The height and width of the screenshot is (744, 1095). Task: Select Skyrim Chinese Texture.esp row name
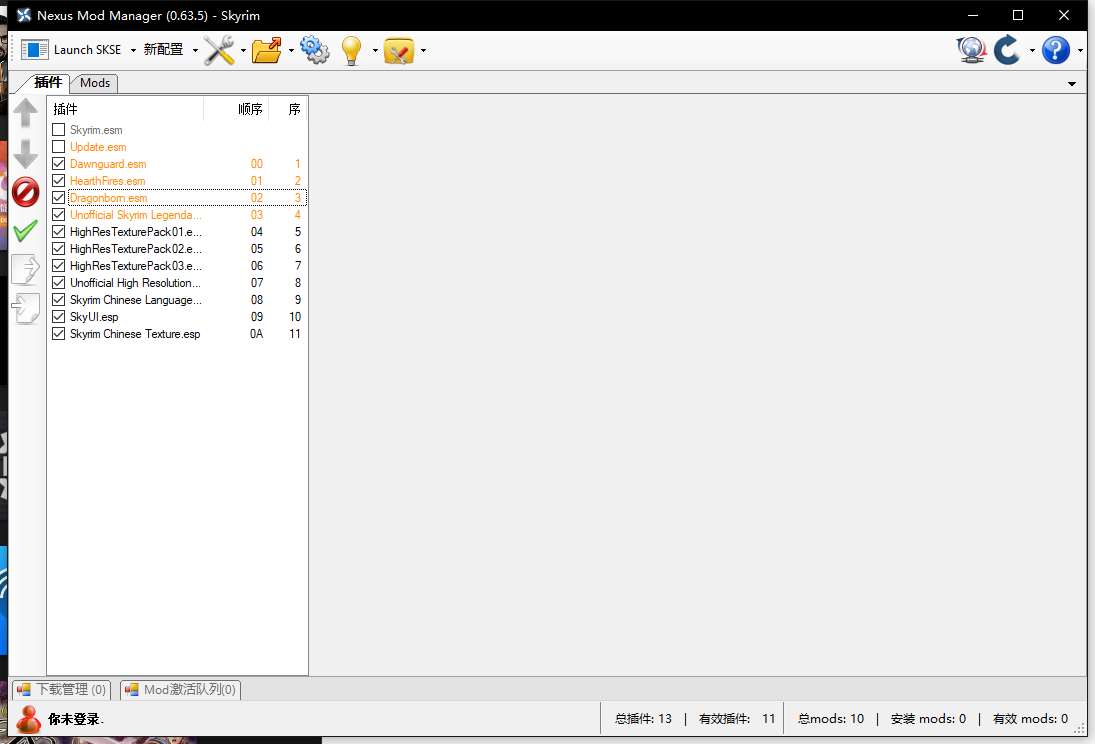(135, 334)
